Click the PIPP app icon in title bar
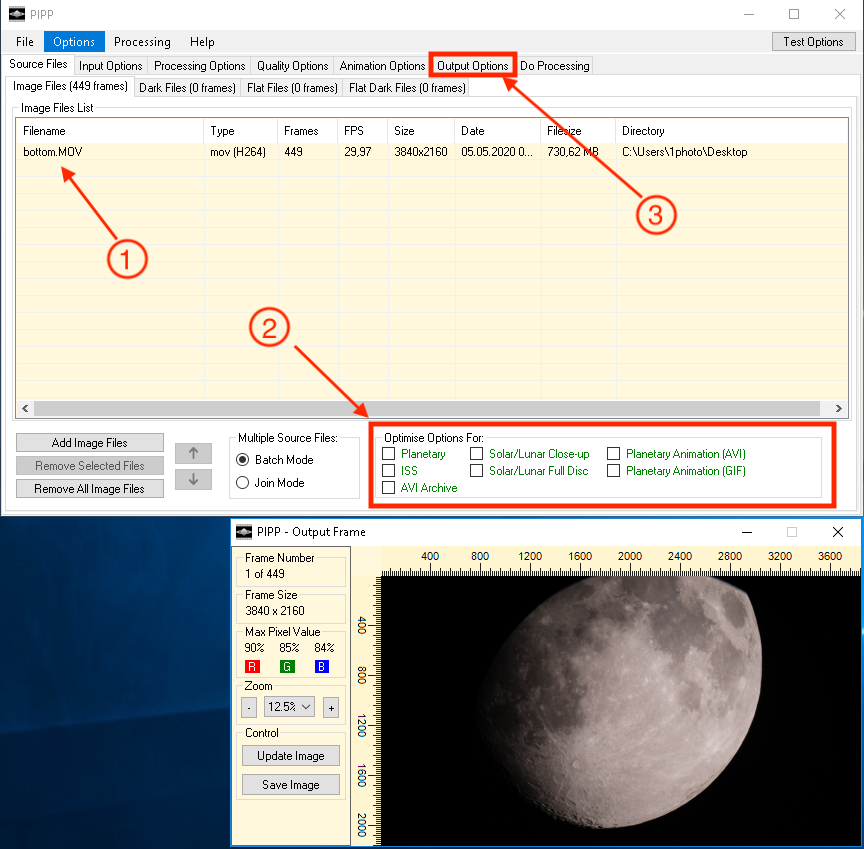Viewport: 864px width, 849px height. 16,14
